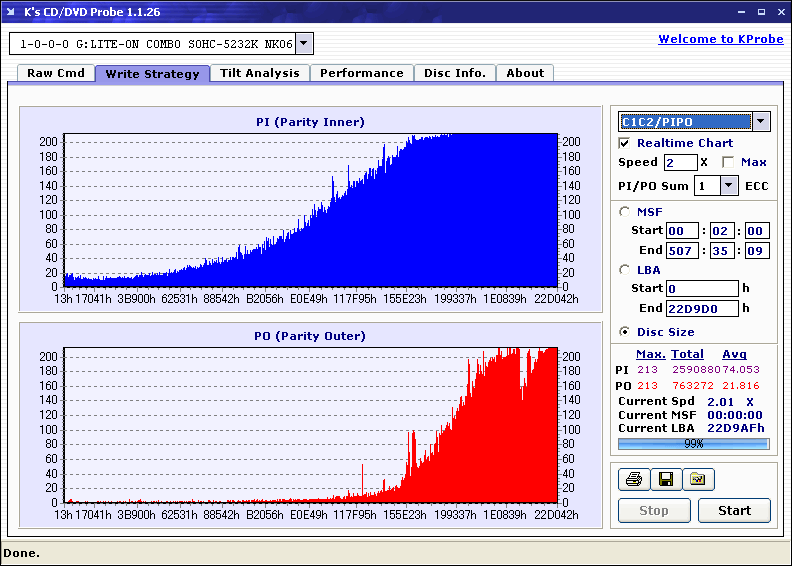Screen dimensions: 792x566
Task: Select the LBA radio button
Action: [624, 270]
